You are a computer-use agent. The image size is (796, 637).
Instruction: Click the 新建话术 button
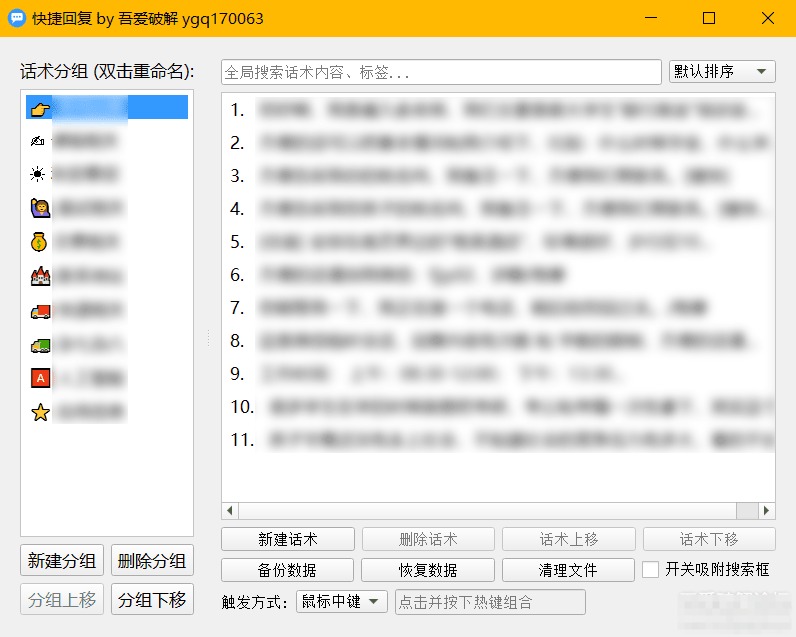click(x=288, y=539)
